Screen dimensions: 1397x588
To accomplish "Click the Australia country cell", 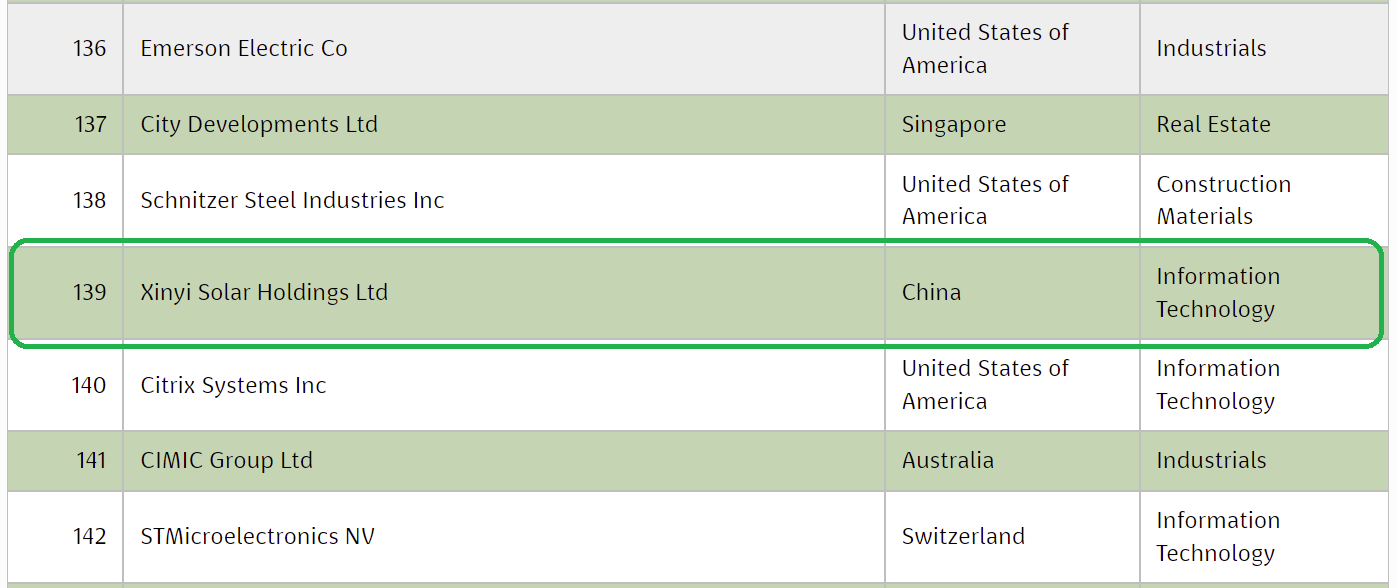I will tap(947, 461).
